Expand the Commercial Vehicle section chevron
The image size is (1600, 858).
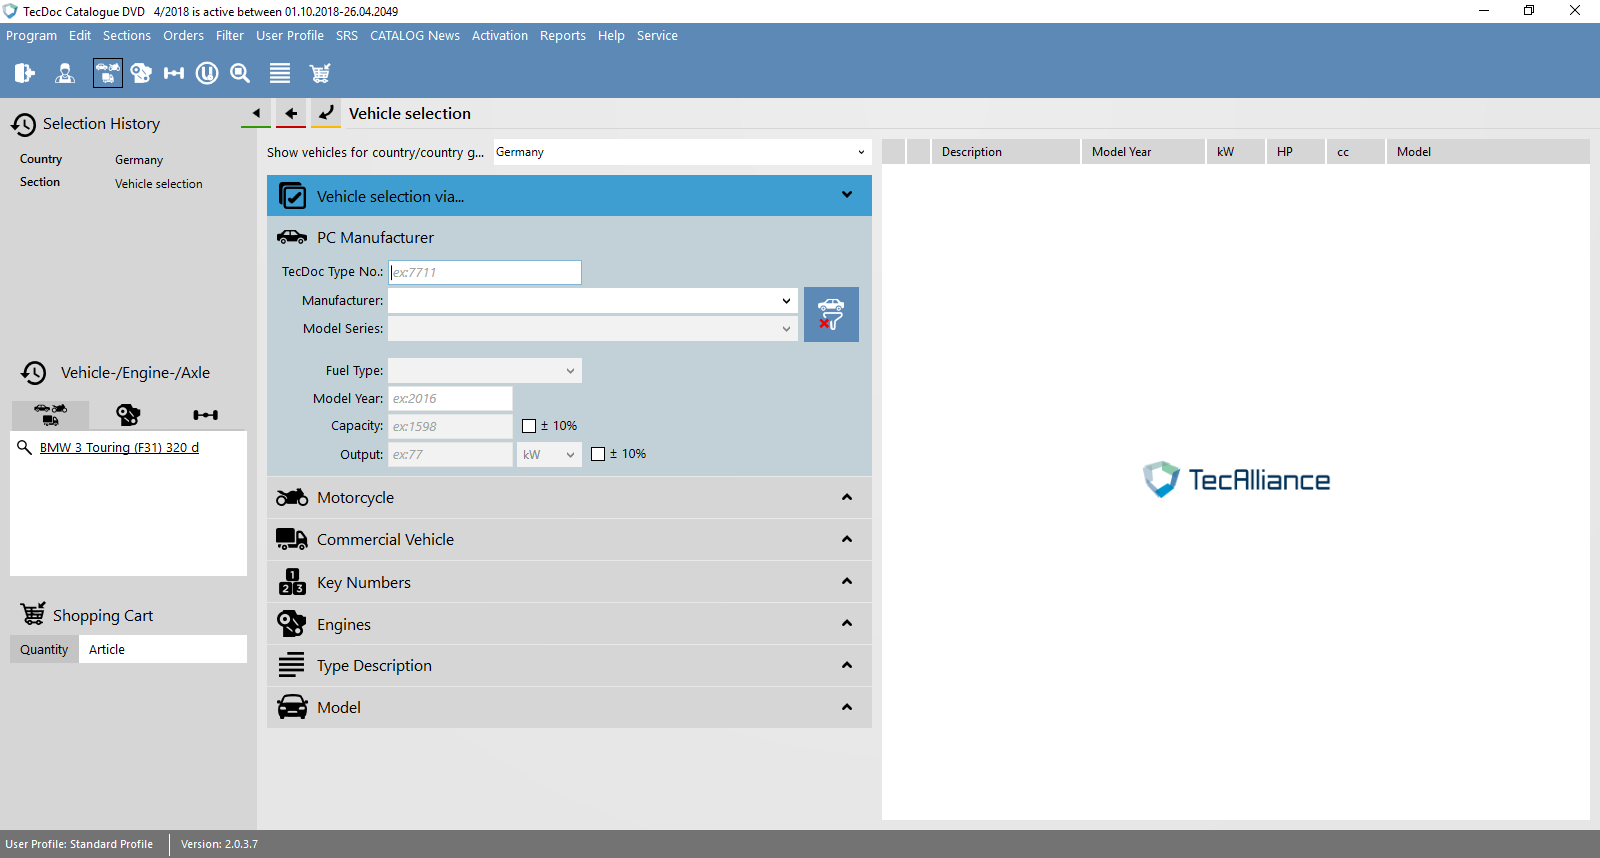coord(847,539)
